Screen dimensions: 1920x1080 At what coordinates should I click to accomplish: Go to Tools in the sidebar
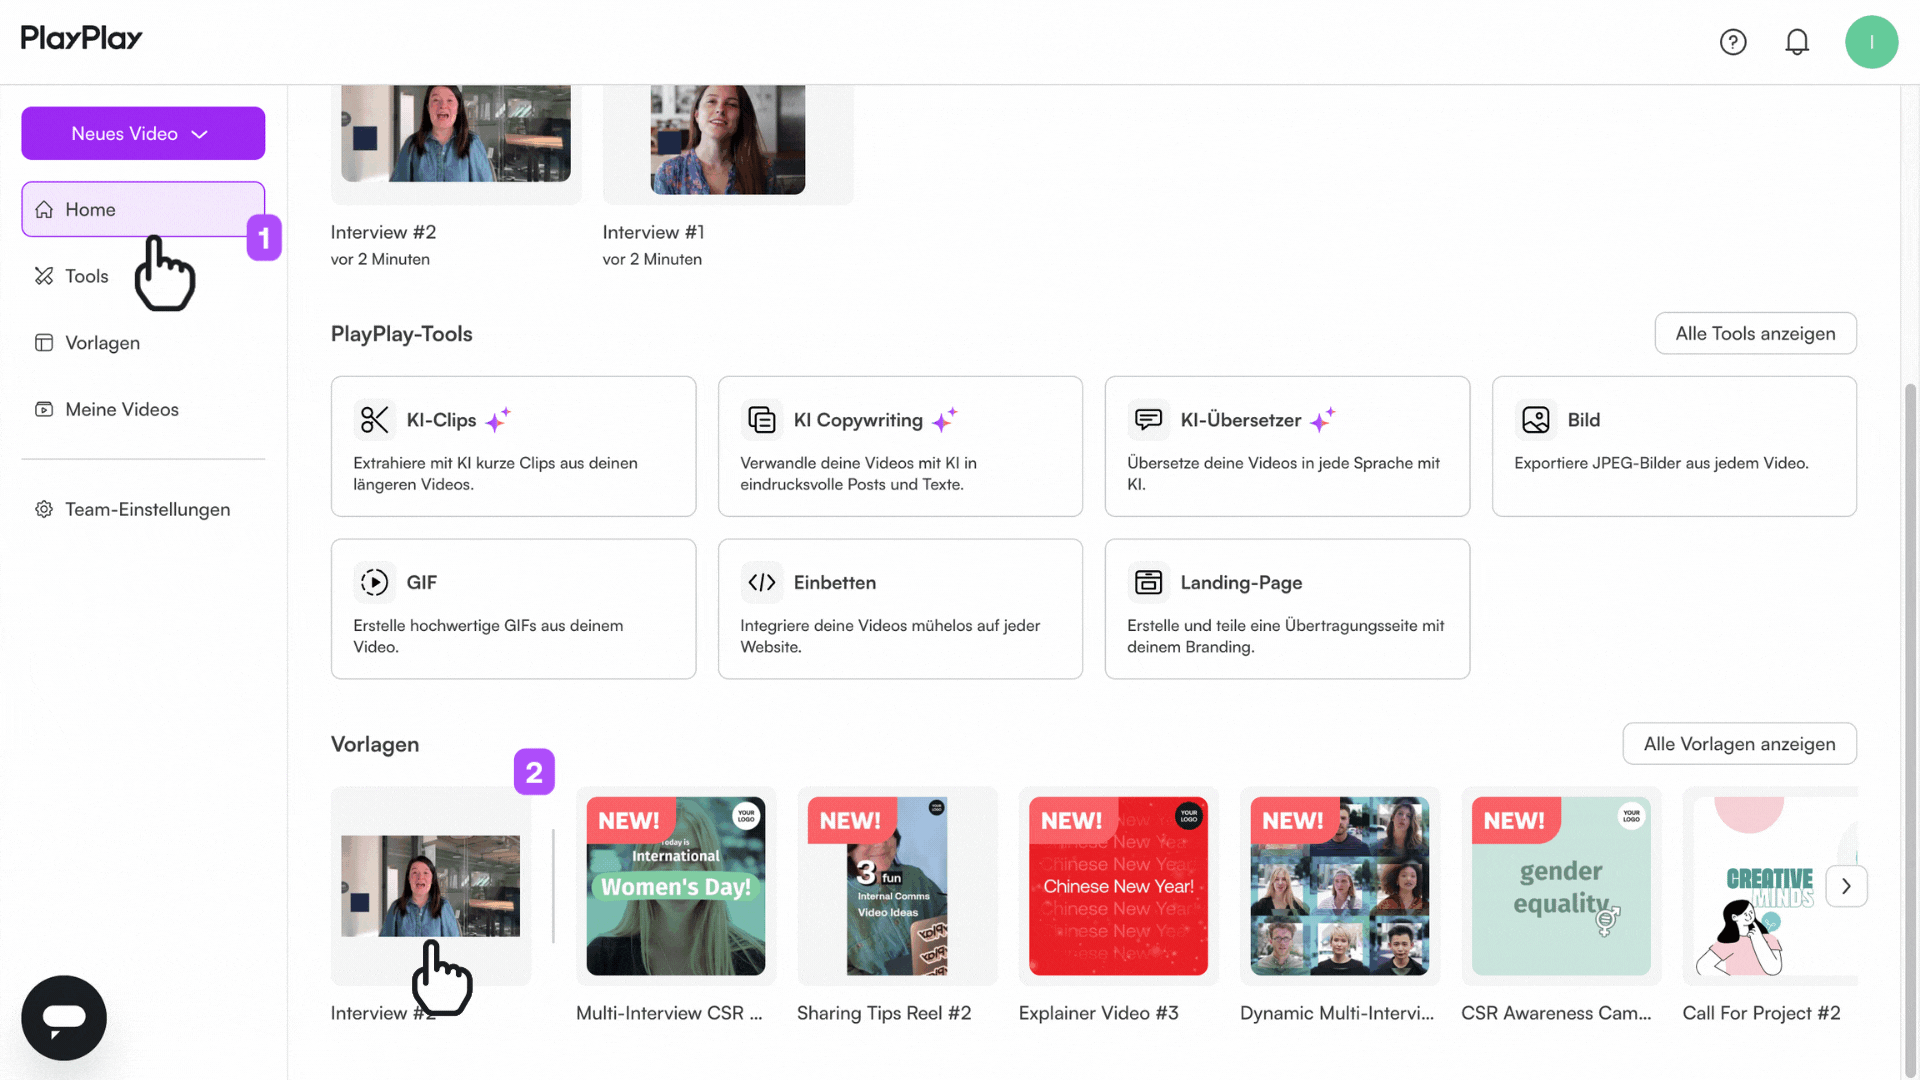coord(86,276)
